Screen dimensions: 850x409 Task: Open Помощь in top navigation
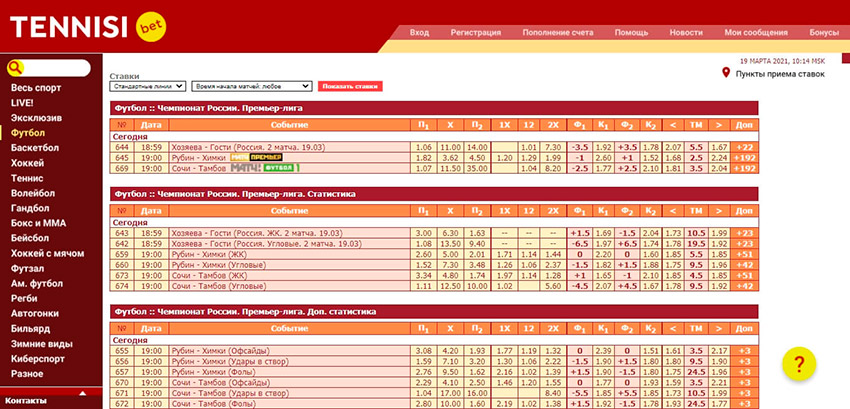tap(631, 33)
